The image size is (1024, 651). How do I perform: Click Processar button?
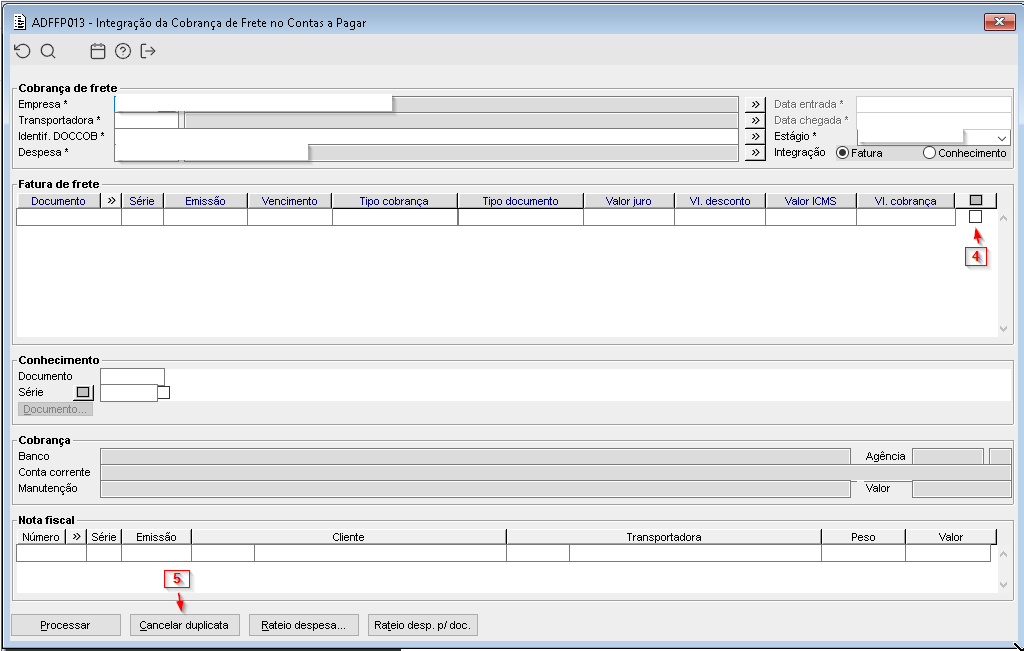65,625
